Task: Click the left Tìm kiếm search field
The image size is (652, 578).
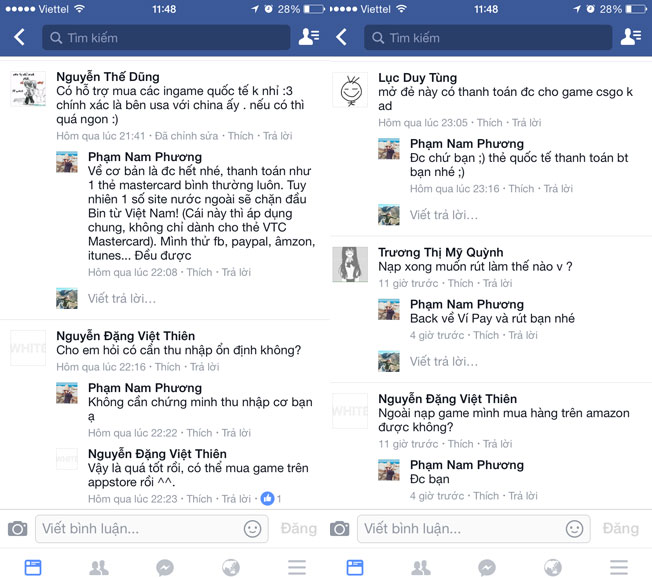Action: (x=166, y=37)
